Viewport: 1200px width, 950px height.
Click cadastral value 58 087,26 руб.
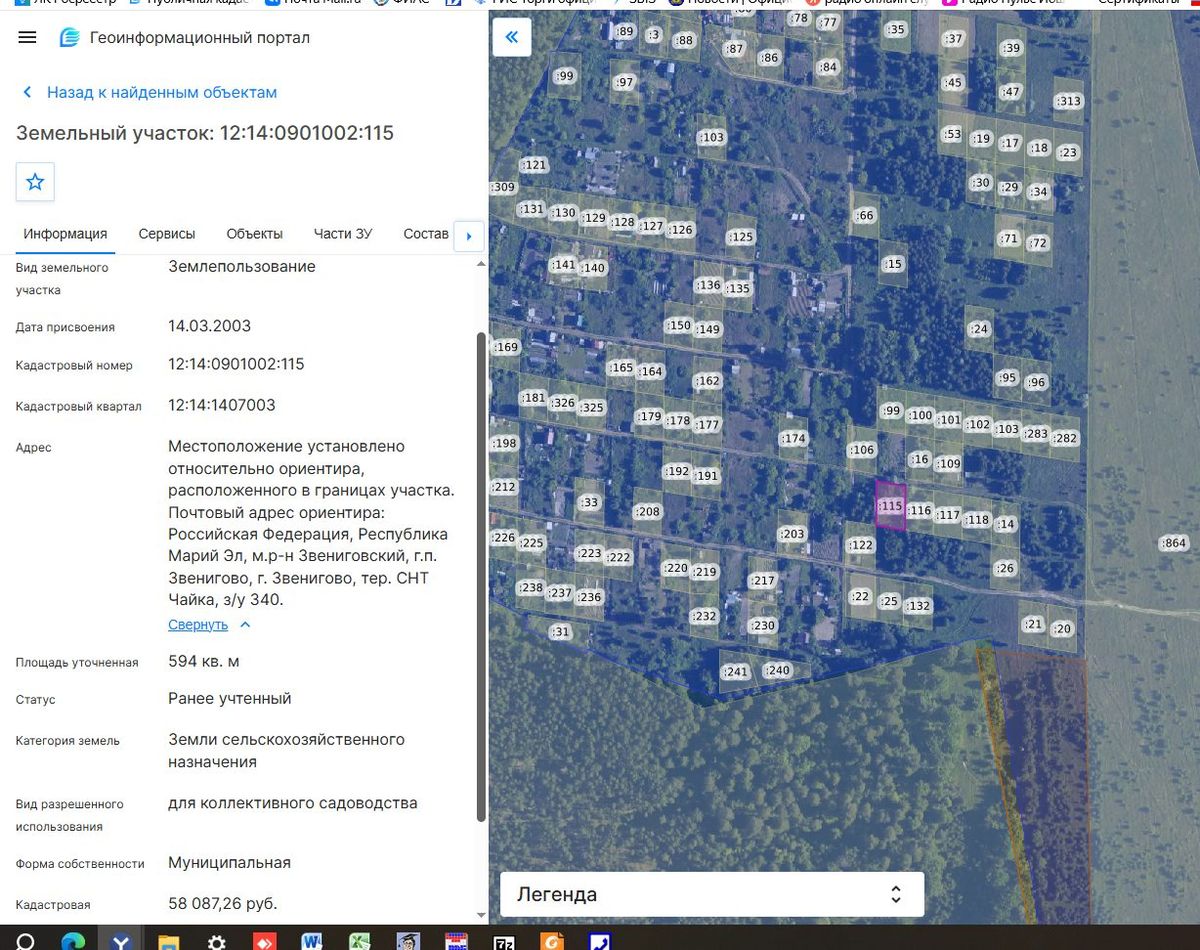coord(223,903)
